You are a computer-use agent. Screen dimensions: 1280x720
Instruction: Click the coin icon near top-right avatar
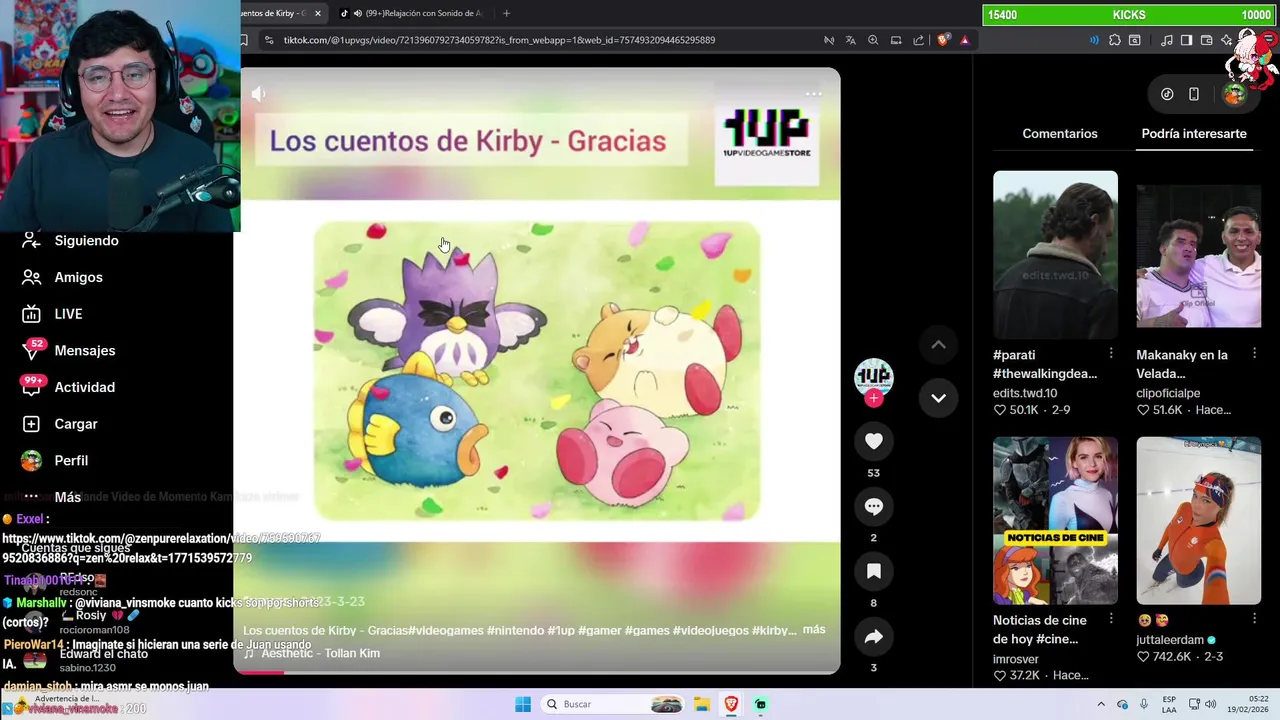1167,94
